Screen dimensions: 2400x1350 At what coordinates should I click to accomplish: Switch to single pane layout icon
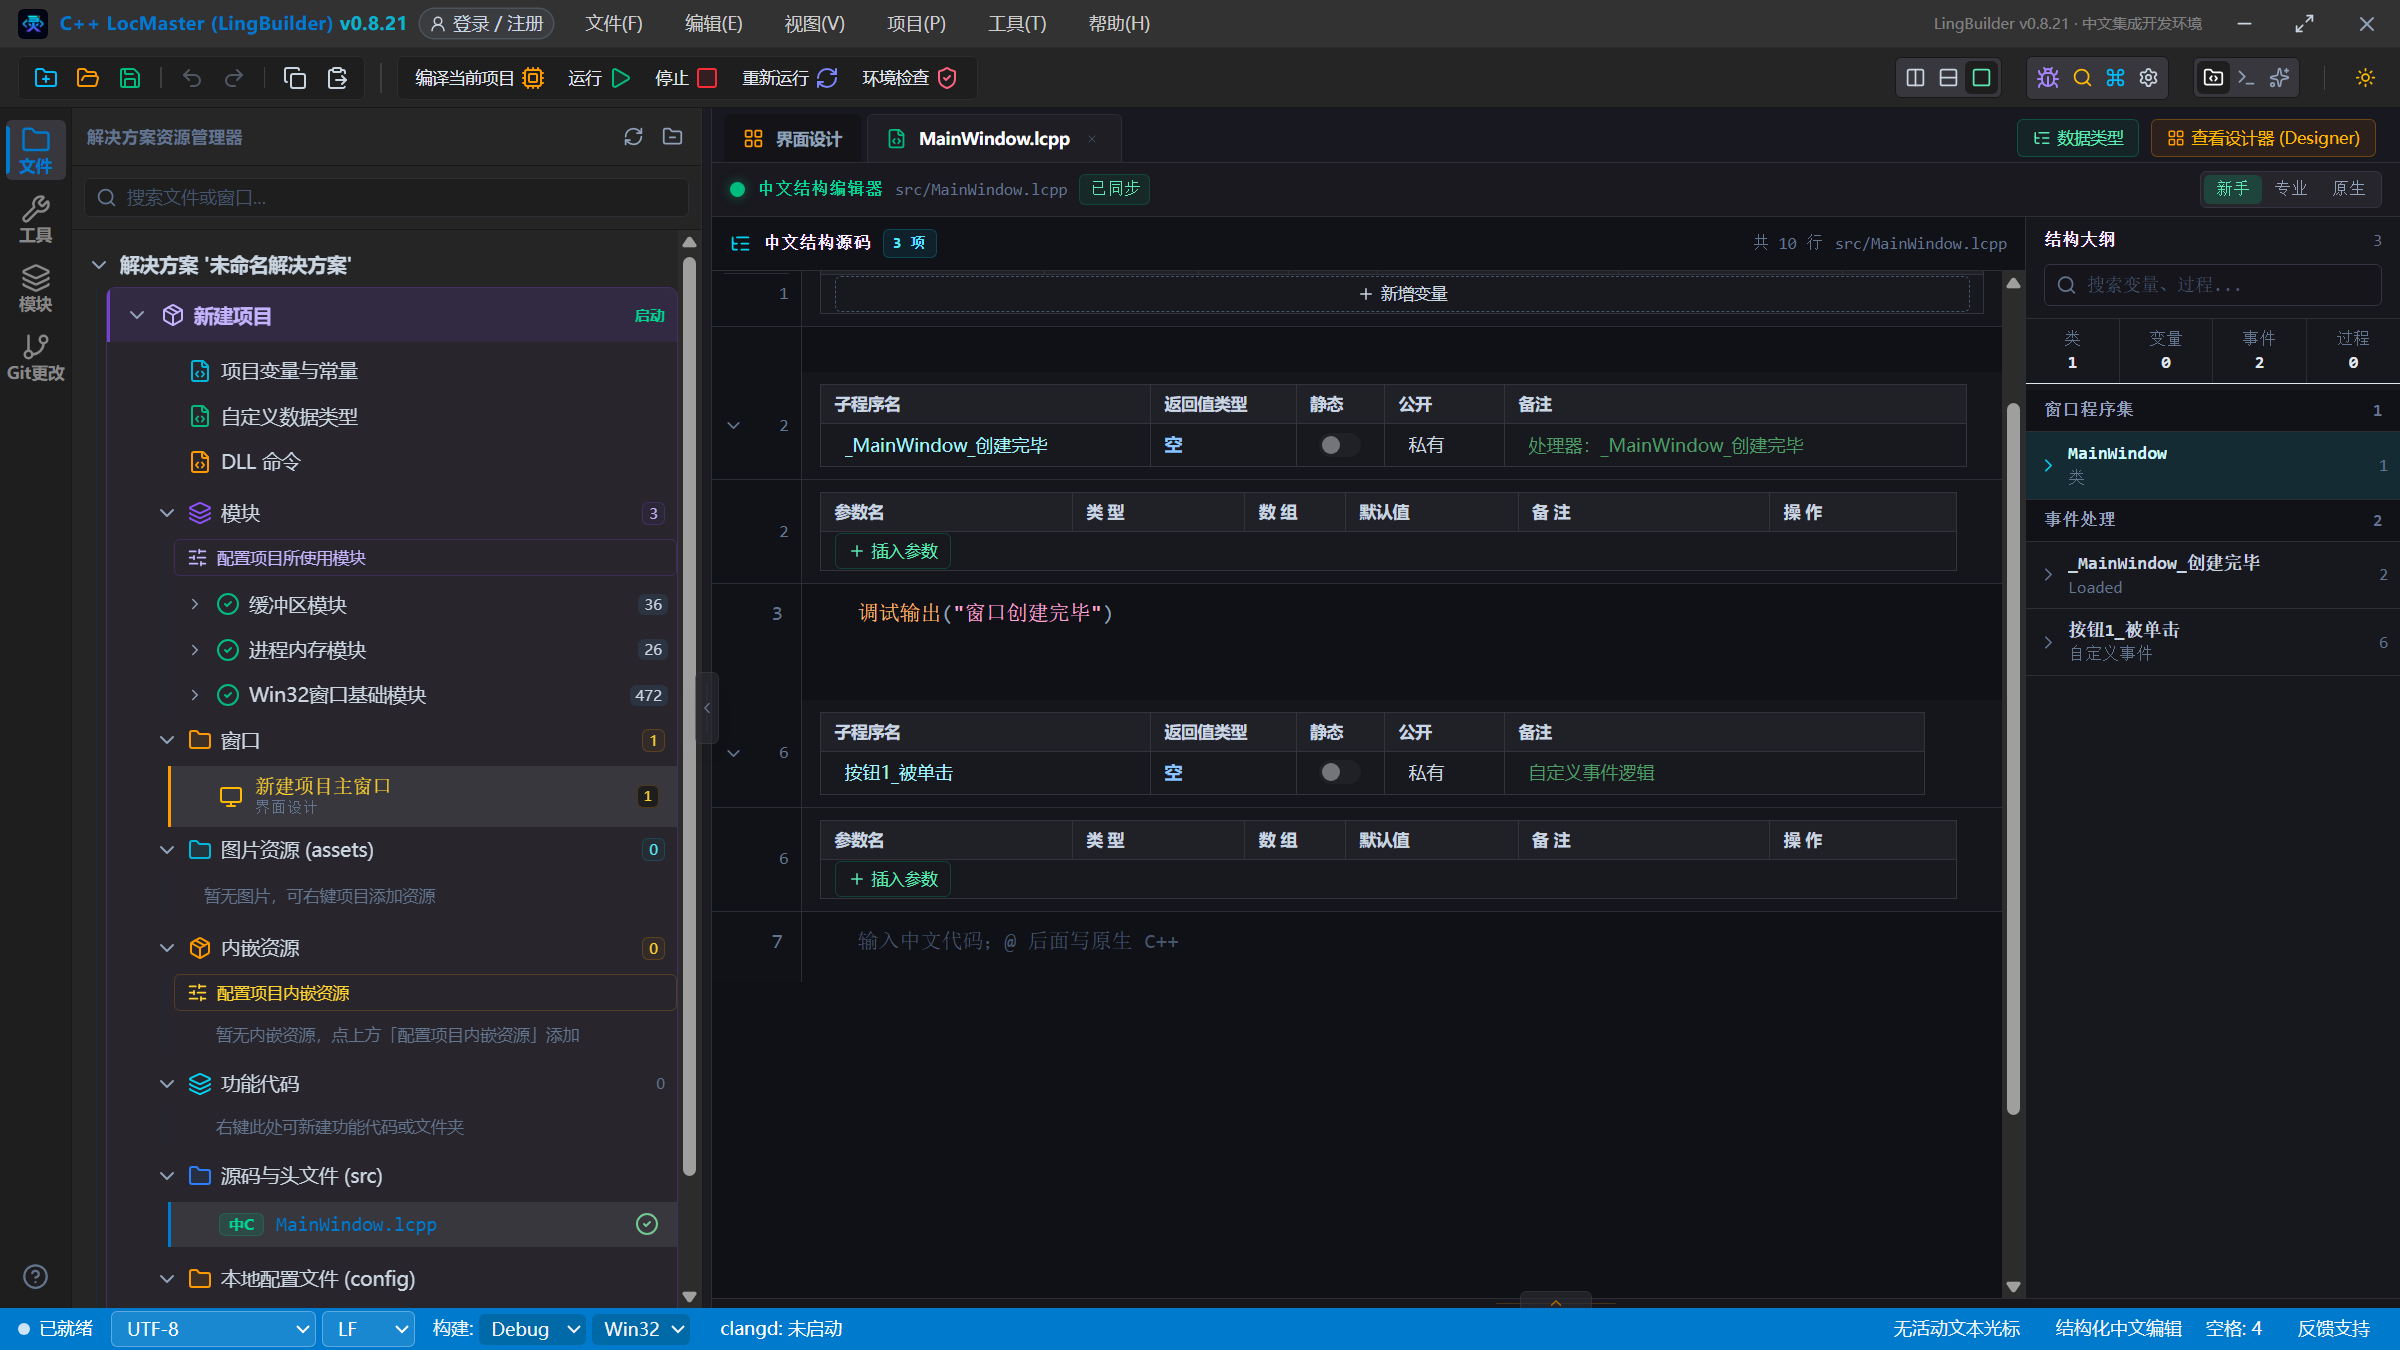1981,78
